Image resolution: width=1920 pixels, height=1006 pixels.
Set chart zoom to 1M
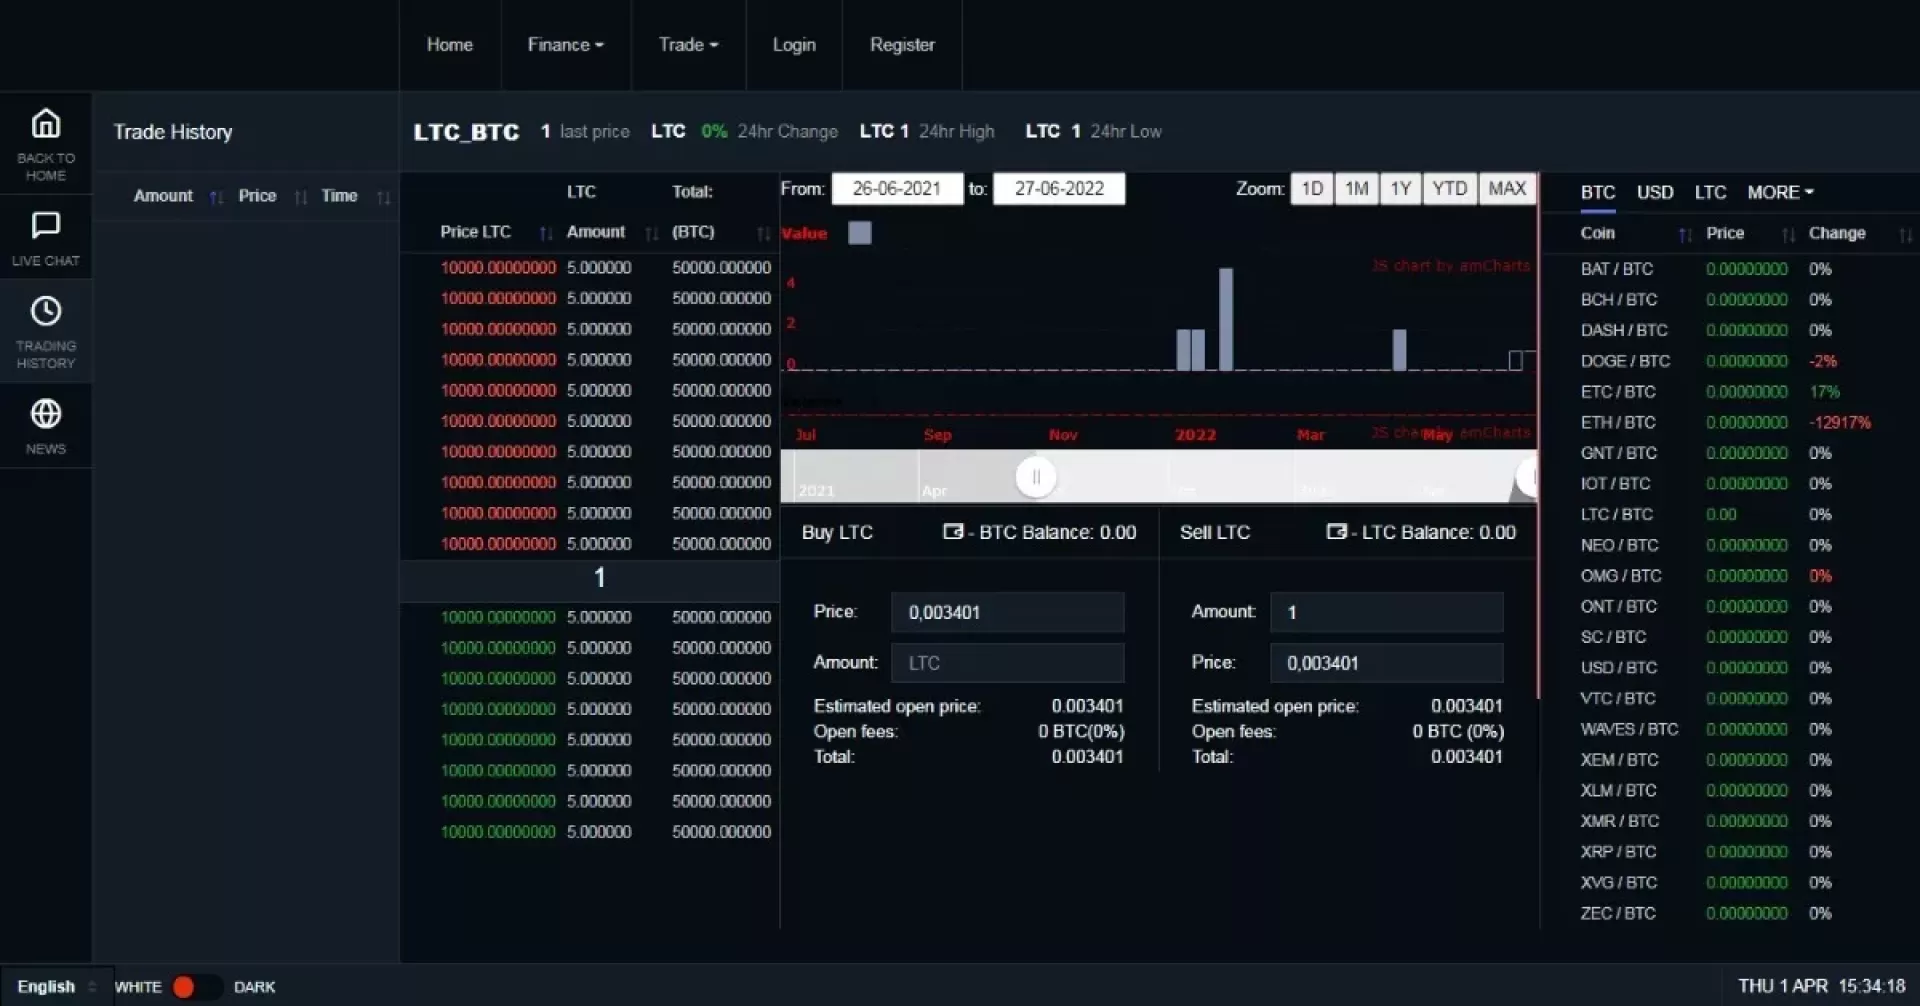(x=1356, y=189)
